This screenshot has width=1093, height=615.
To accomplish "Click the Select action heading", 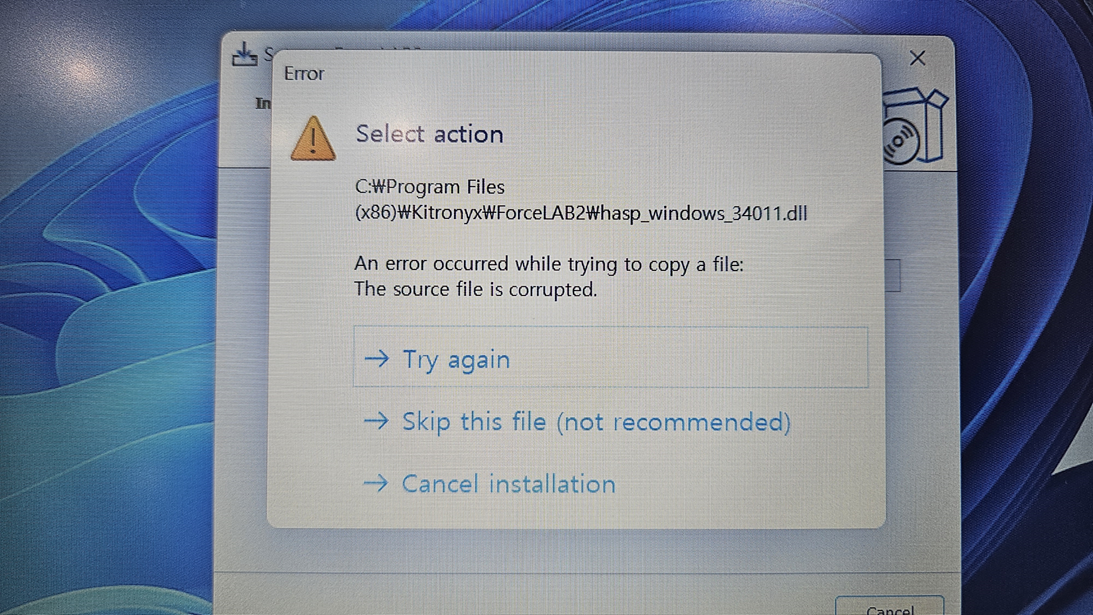I will (429, 134).
